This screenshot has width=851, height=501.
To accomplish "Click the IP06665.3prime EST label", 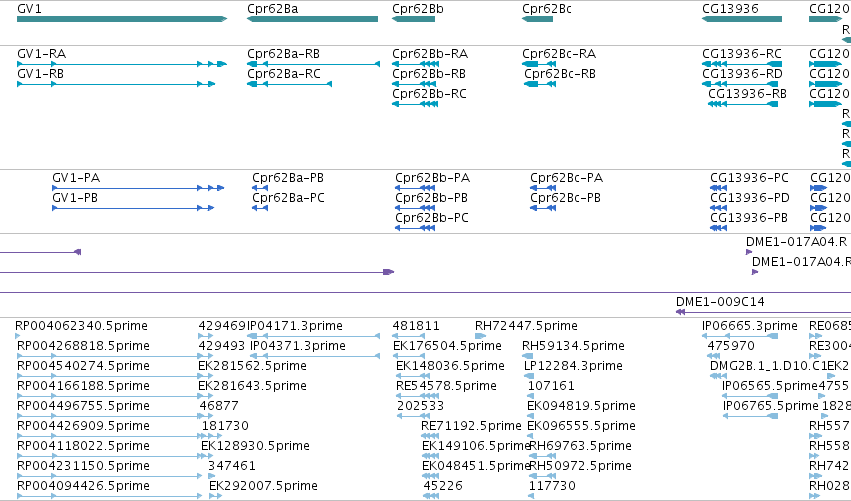I will 750,326.
